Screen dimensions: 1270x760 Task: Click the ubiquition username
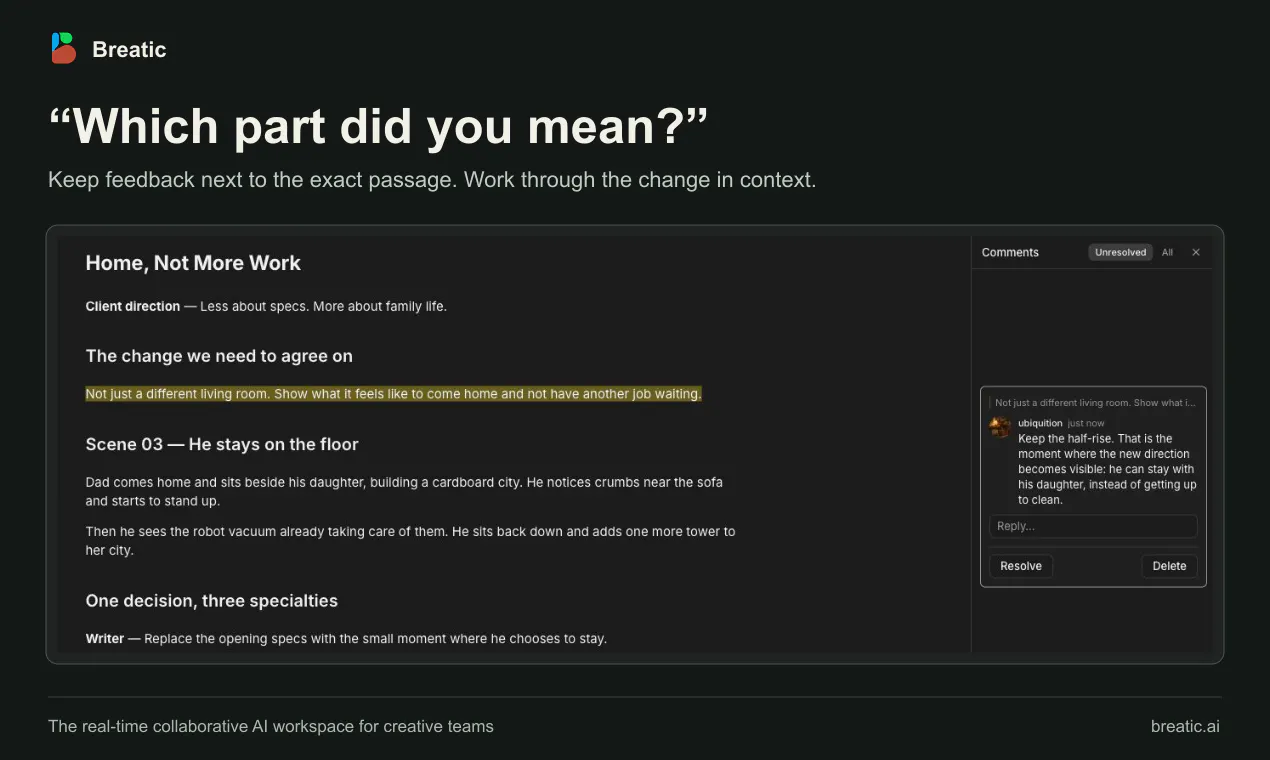pyautogui.click(x=1040, y=423)
